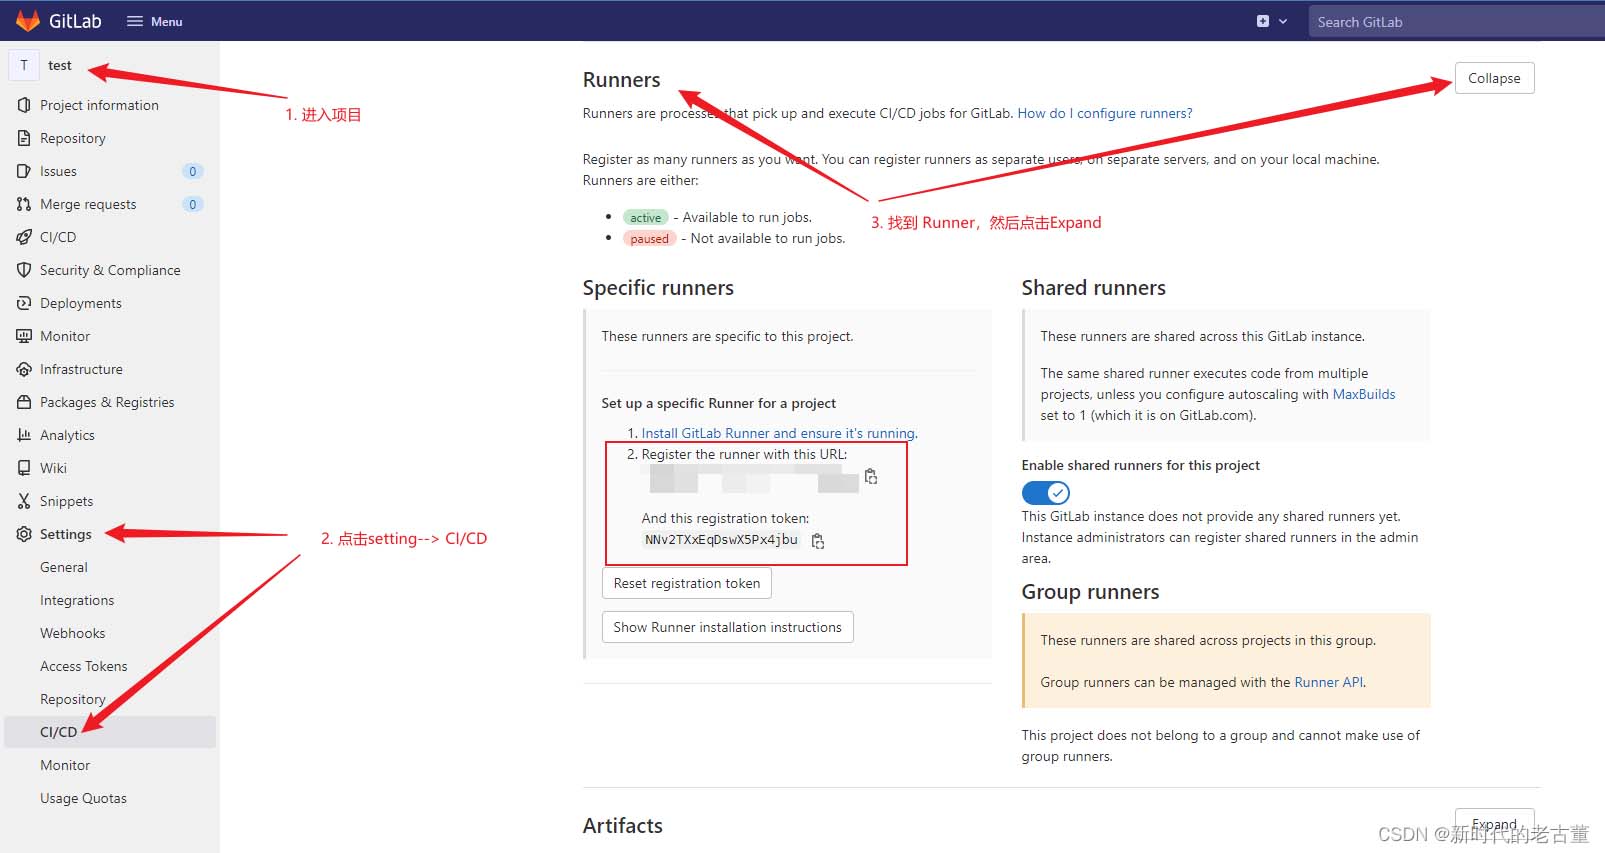Click the Merge requests icon
This screenshot has height=853, width=1605.
click(x=24, y=204)
